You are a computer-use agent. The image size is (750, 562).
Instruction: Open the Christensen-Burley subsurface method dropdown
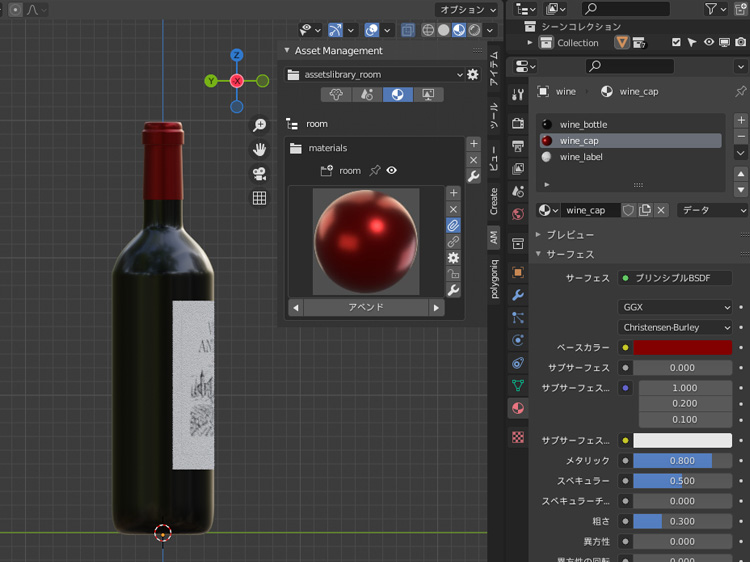click(x=676, y=327)
